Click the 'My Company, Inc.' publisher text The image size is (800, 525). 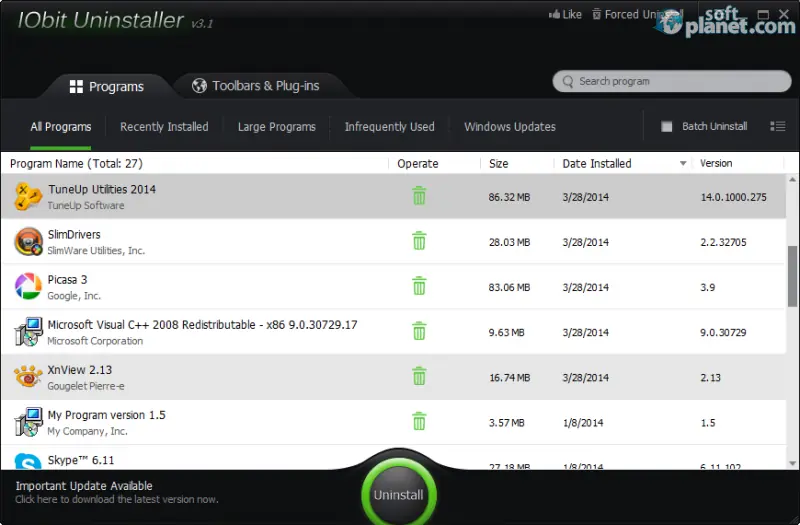pos(87,431)
